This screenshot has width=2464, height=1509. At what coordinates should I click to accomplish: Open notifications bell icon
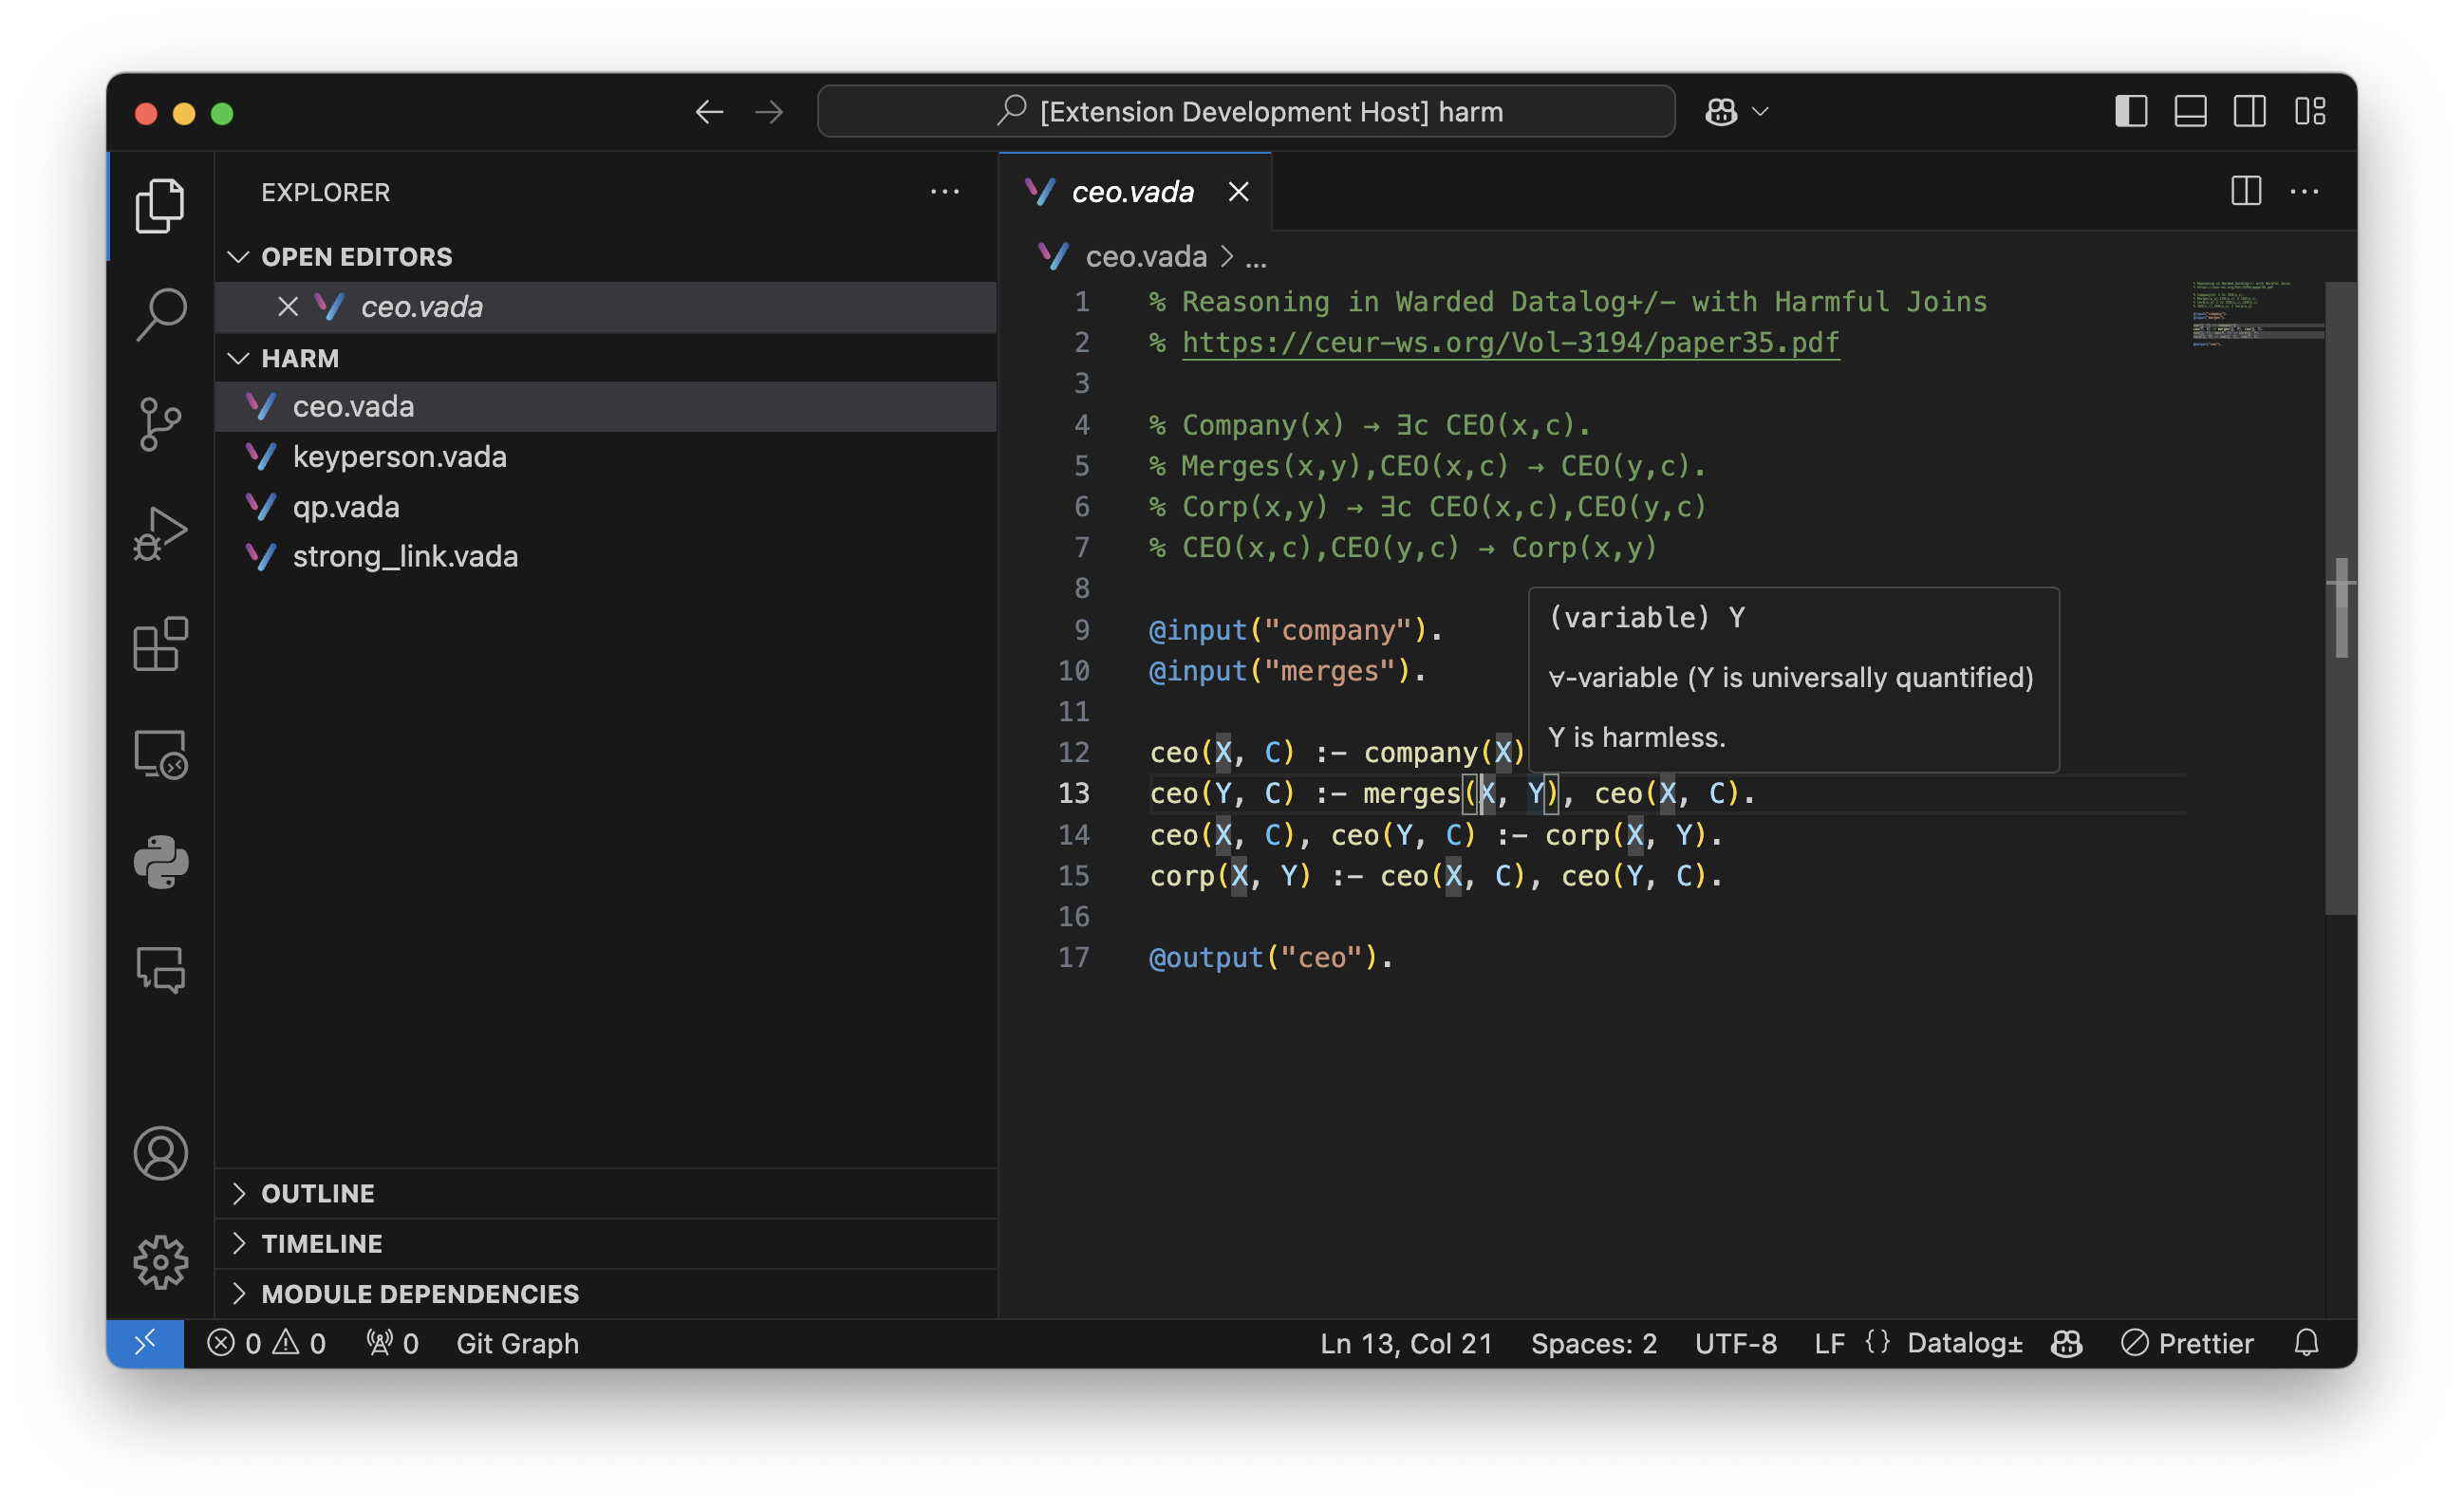(2307, 1343)
